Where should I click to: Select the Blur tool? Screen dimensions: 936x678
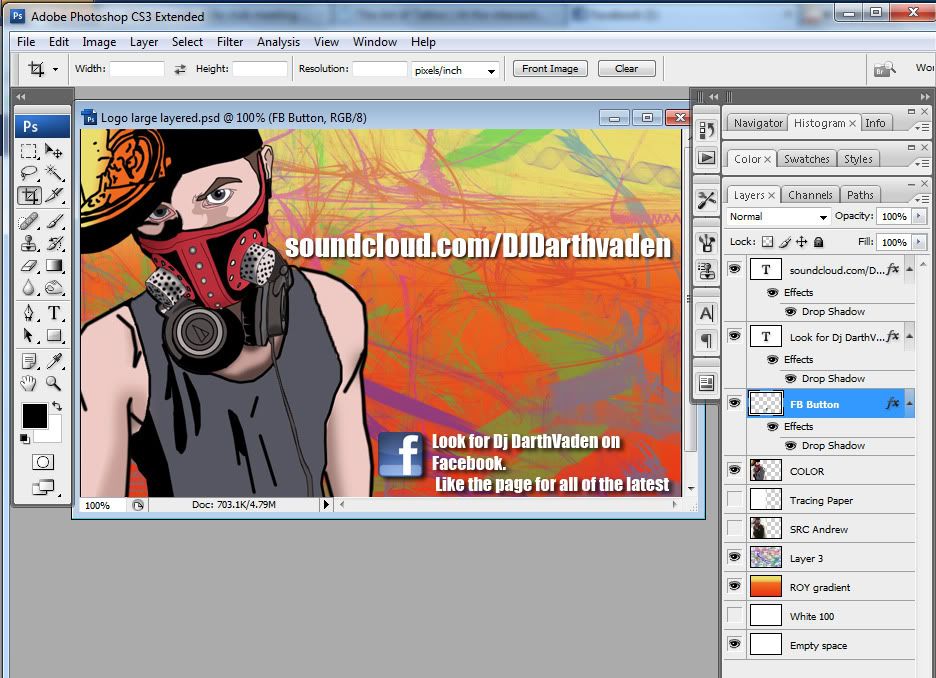tap(28, 288)
